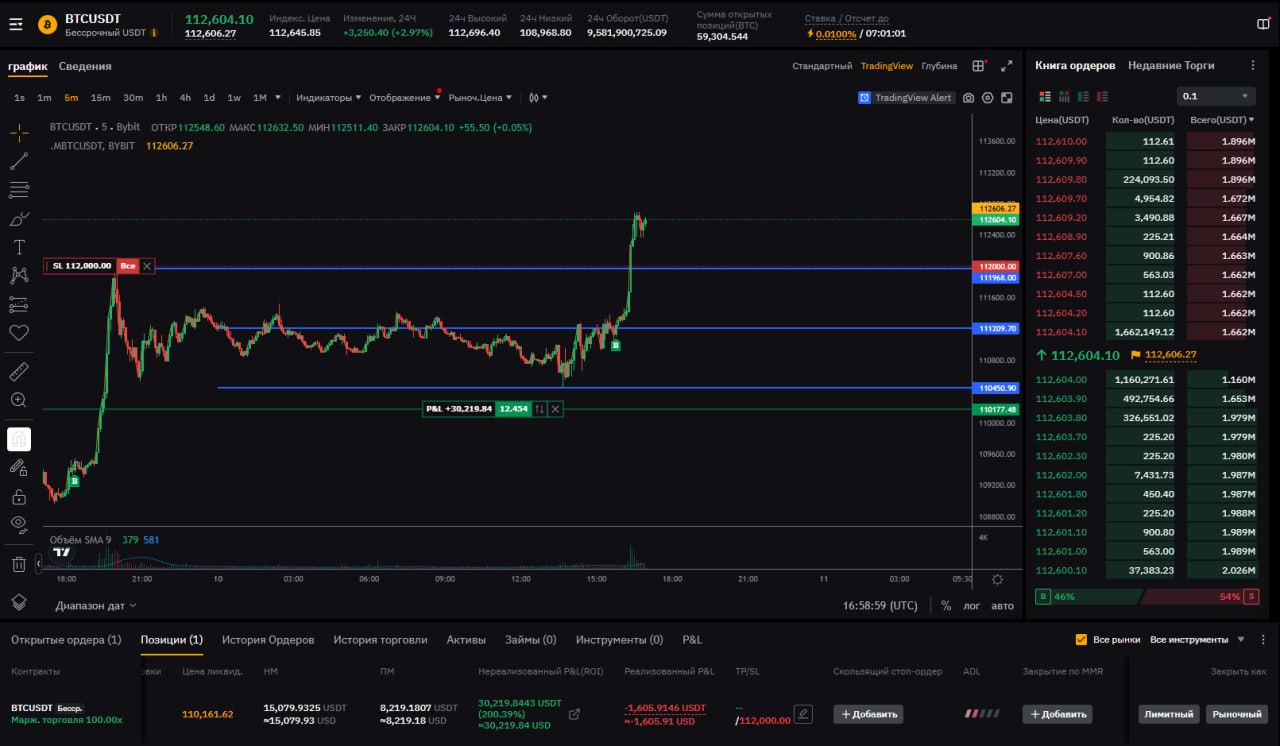
Task: Close position with Рыночный button
Action: coord(1237,714)
